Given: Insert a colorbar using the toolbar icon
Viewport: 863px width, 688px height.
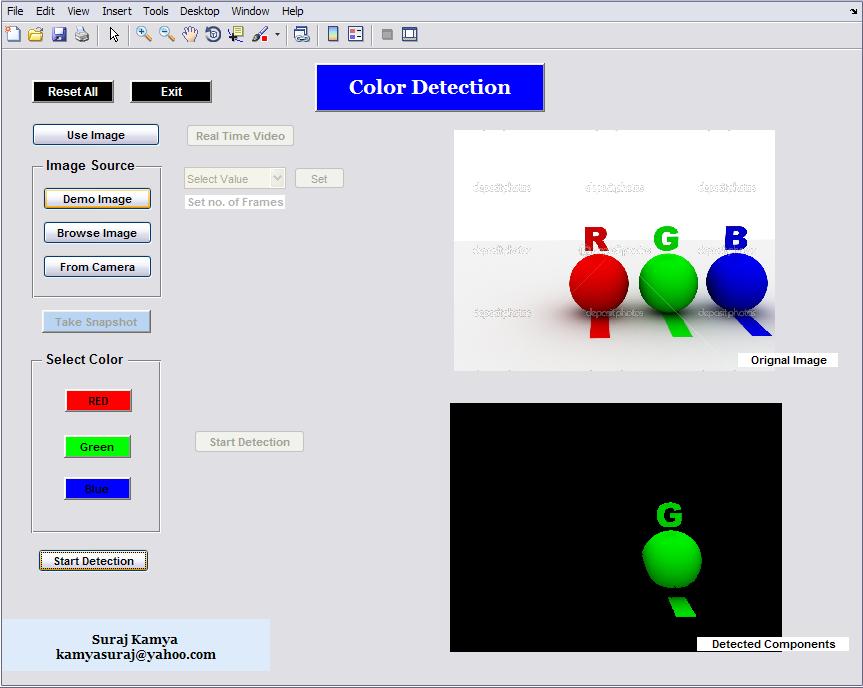Looking at the screenshot, I should (x=333, y=34).
